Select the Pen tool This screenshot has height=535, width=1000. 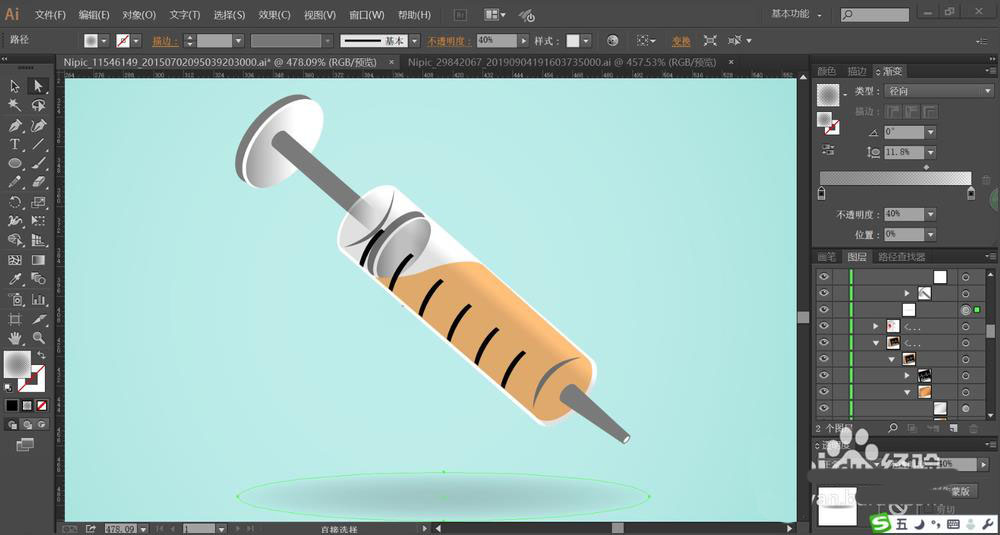pos(15,125)
